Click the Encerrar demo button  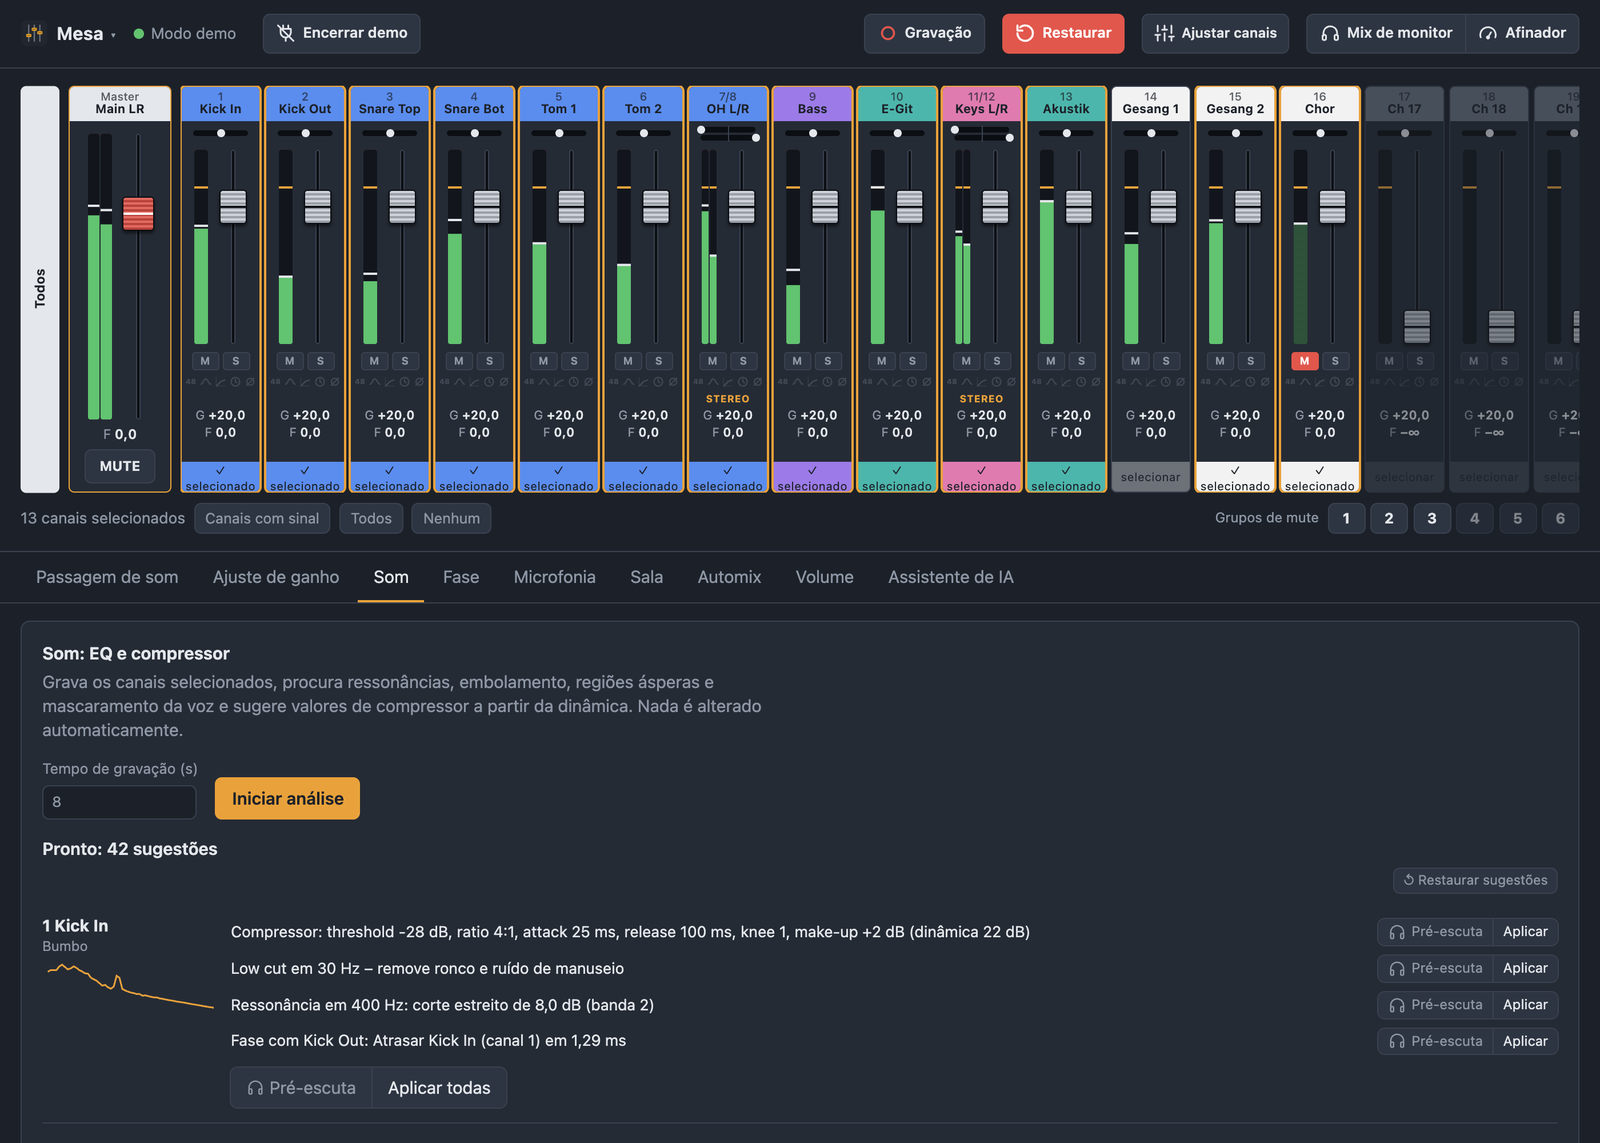342,33
